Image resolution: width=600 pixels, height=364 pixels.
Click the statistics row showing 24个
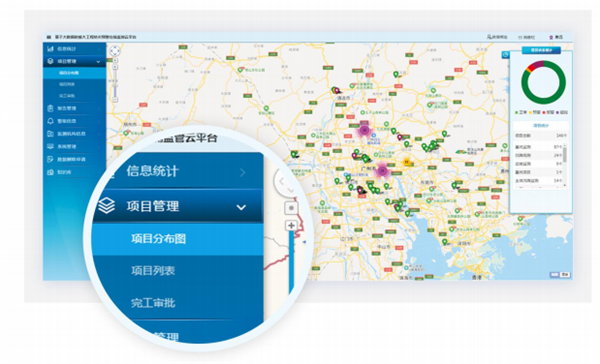538,155
